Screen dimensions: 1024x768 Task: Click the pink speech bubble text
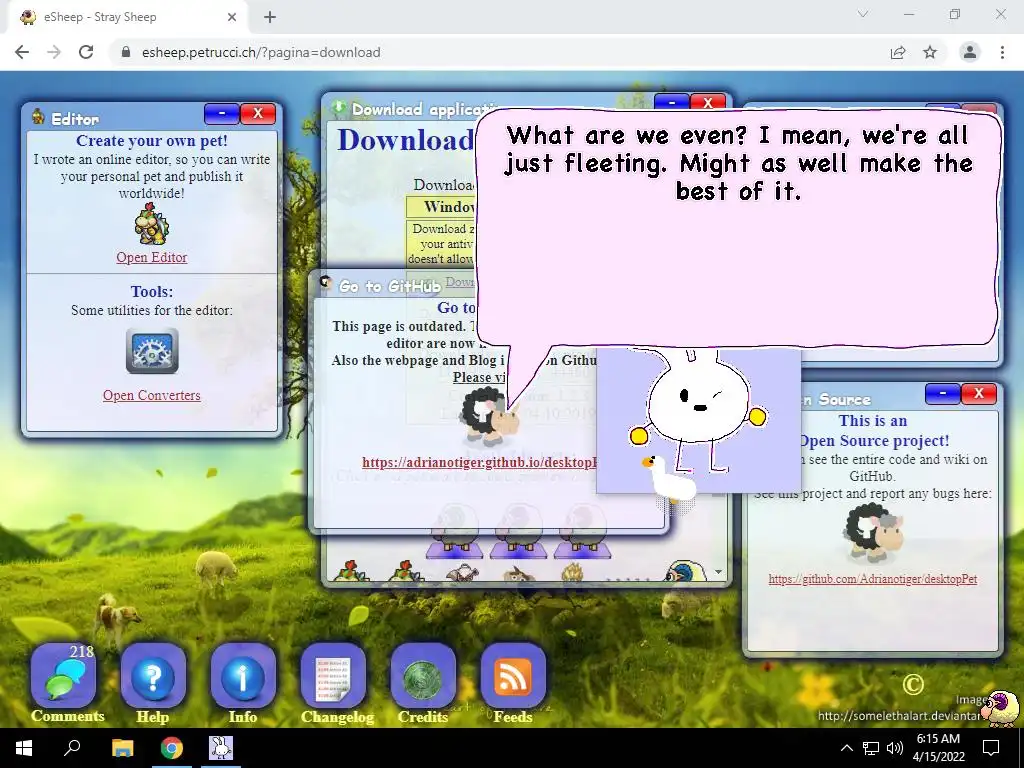pos(739,163)
